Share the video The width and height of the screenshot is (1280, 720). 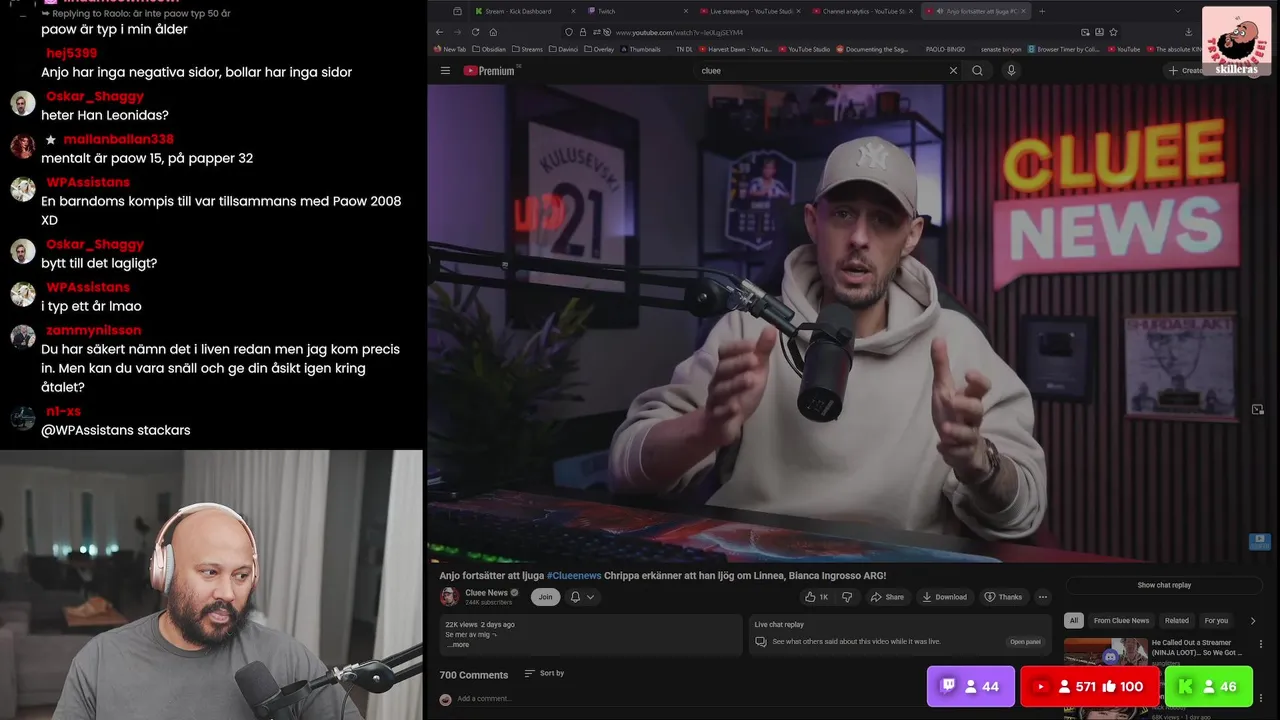[x=887, y=597]
